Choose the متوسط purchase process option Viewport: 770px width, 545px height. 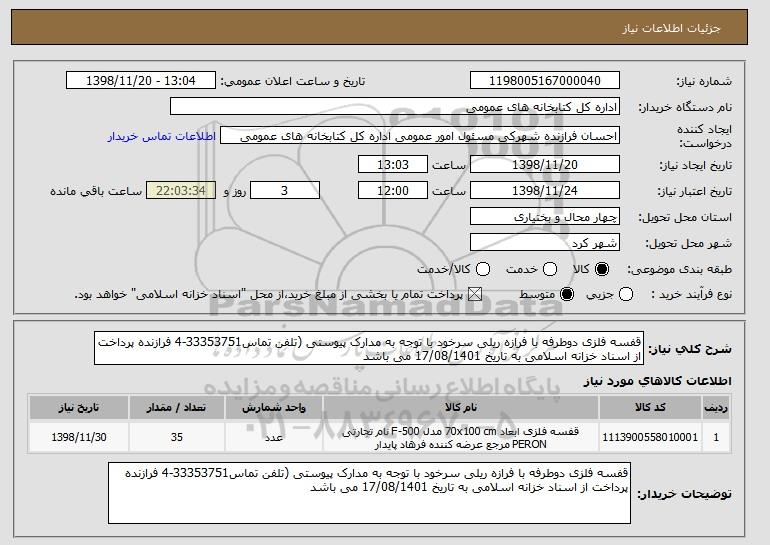[x=567, y=294]
